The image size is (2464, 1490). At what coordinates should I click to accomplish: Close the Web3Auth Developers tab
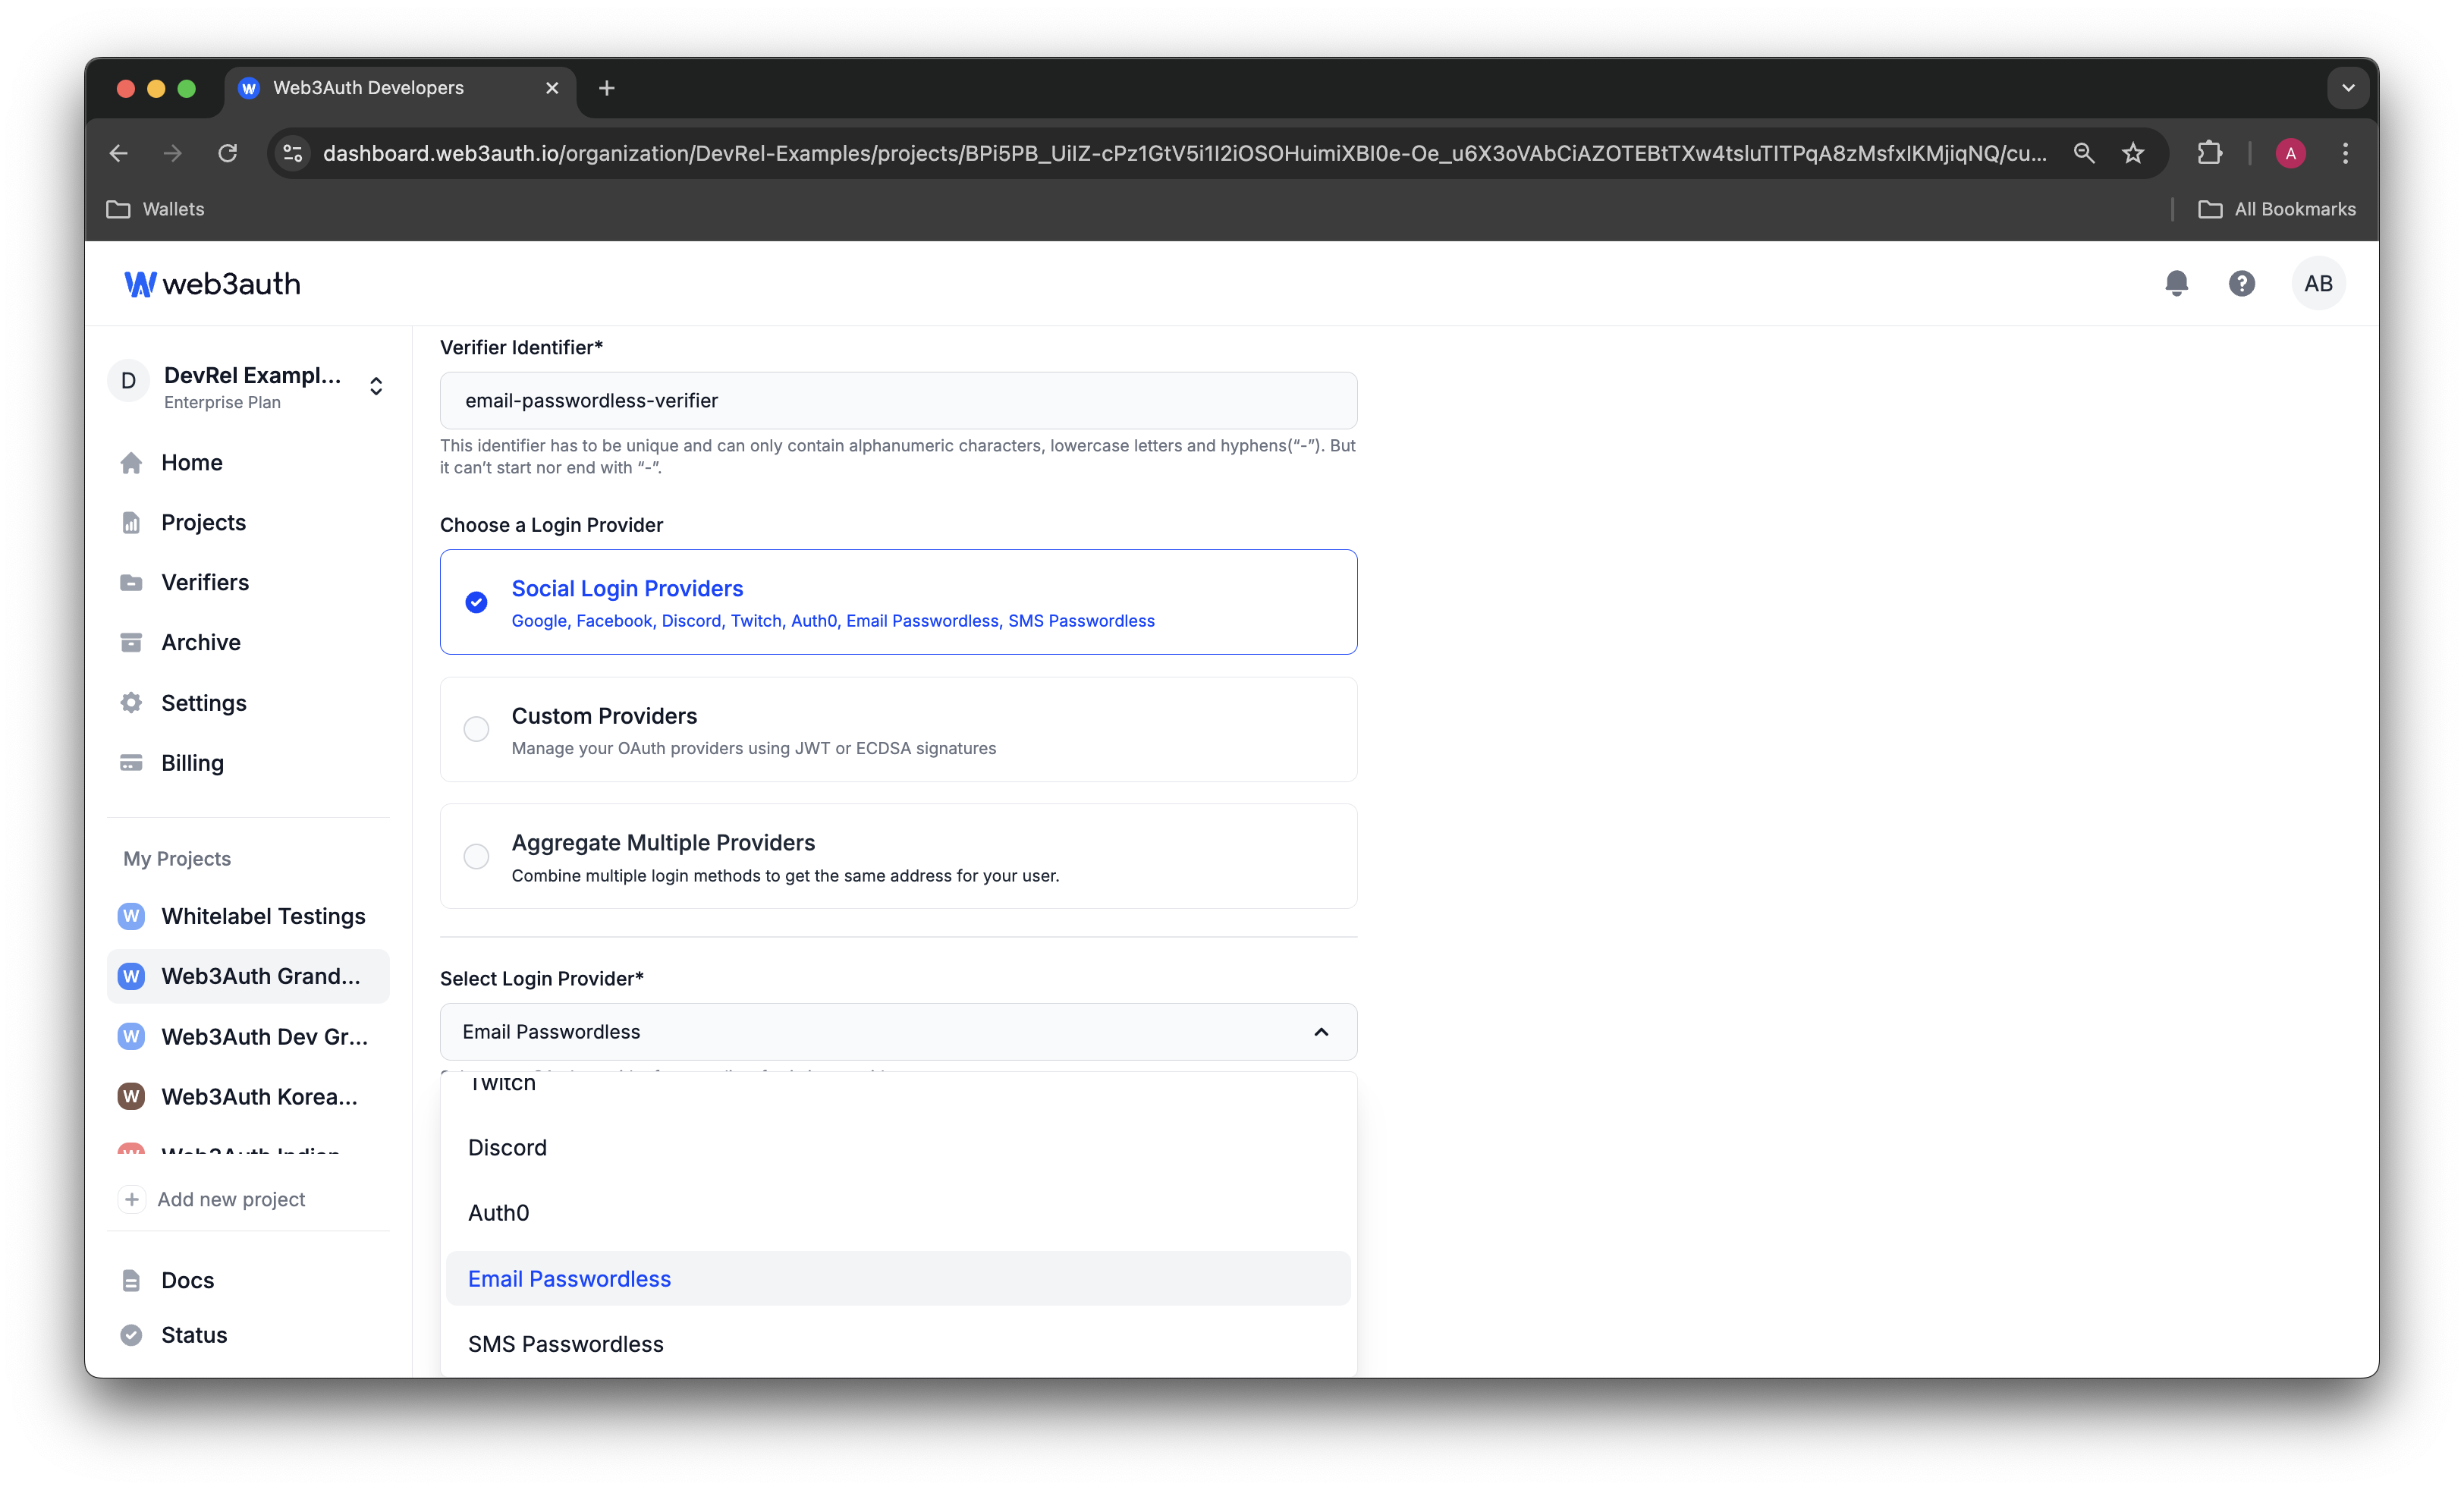pyautogui.click(x=552, y=88)
